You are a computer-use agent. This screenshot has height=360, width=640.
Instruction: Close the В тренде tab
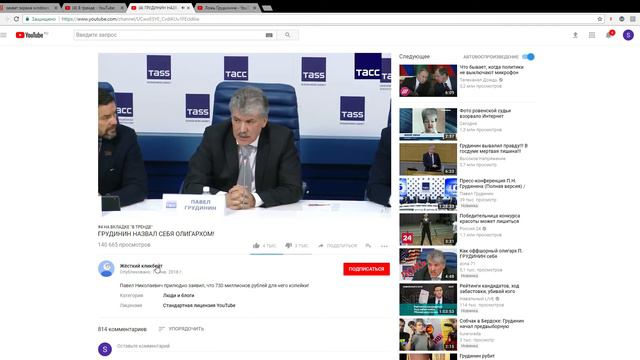pyautogui.click(x=122, y=8)
